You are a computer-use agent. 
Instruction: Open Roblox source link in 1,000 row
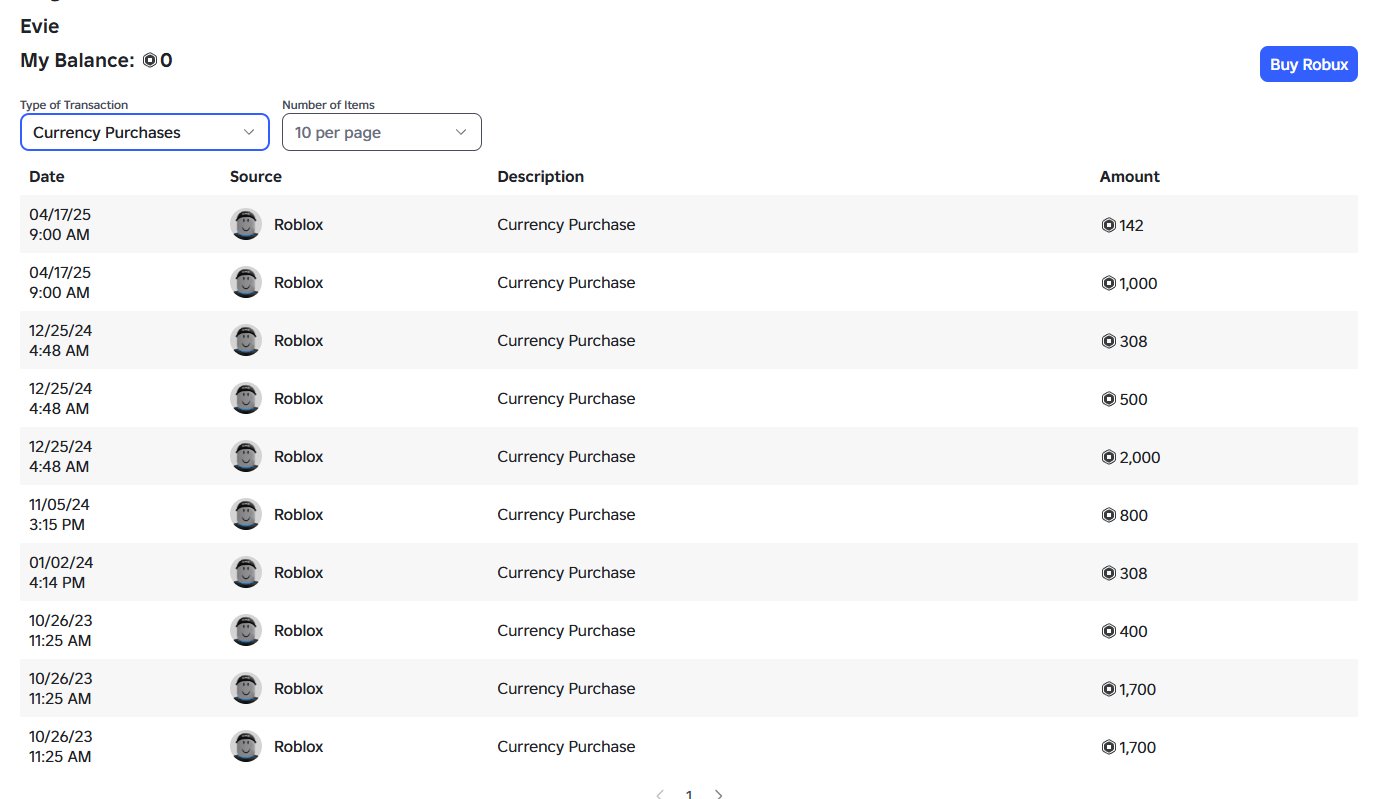point(298,283)
